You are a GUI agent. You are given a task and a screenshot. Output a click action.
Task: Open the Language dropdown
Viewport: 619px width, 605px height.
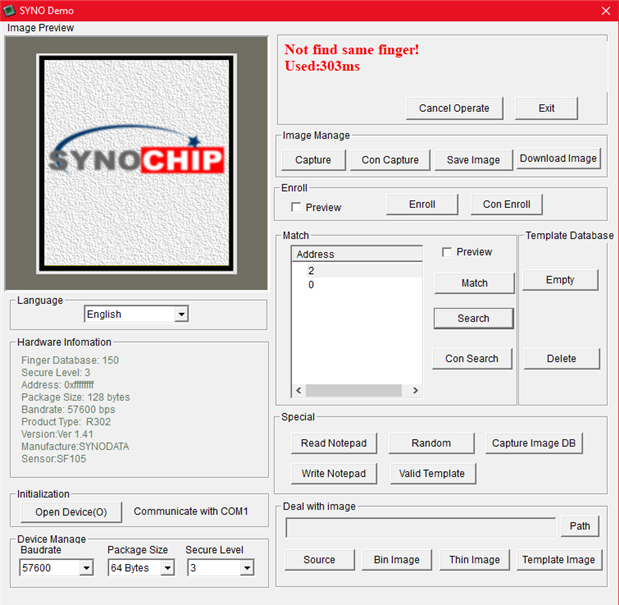(181, 314)
